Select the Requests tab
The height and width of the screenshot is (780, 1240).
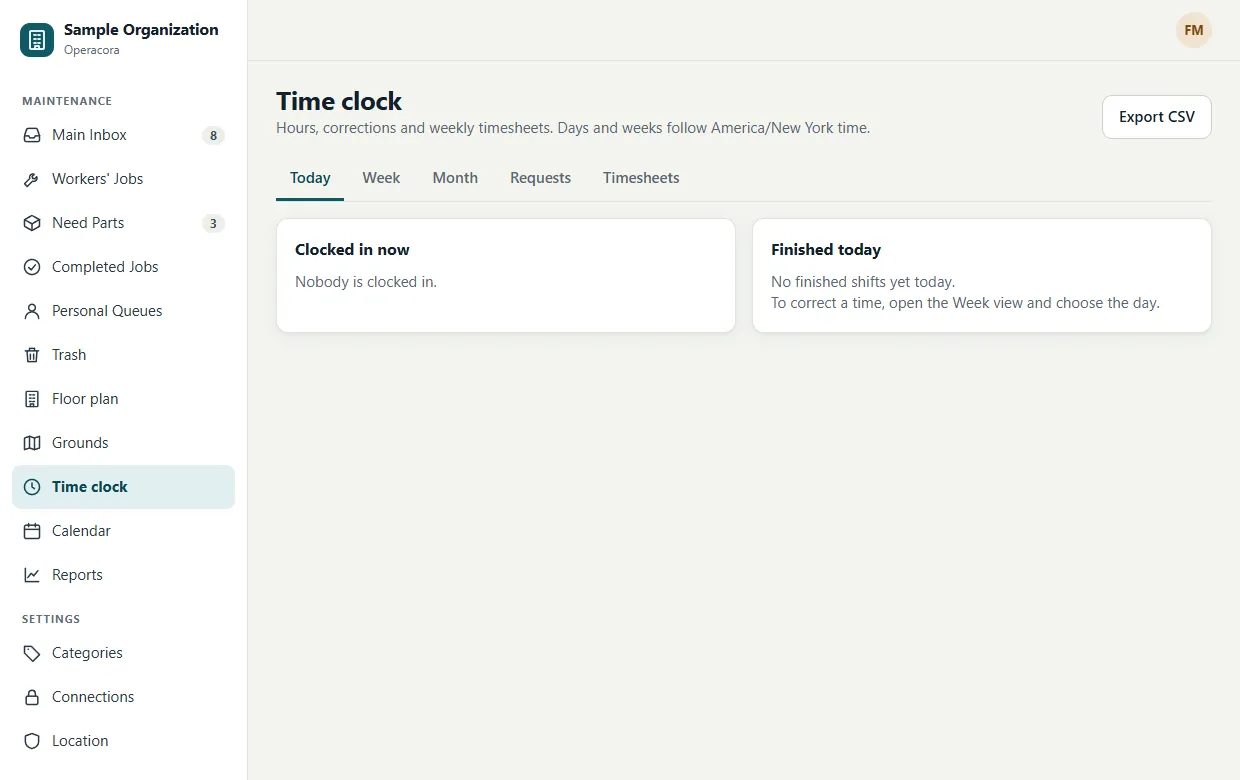tap(540, 178)
